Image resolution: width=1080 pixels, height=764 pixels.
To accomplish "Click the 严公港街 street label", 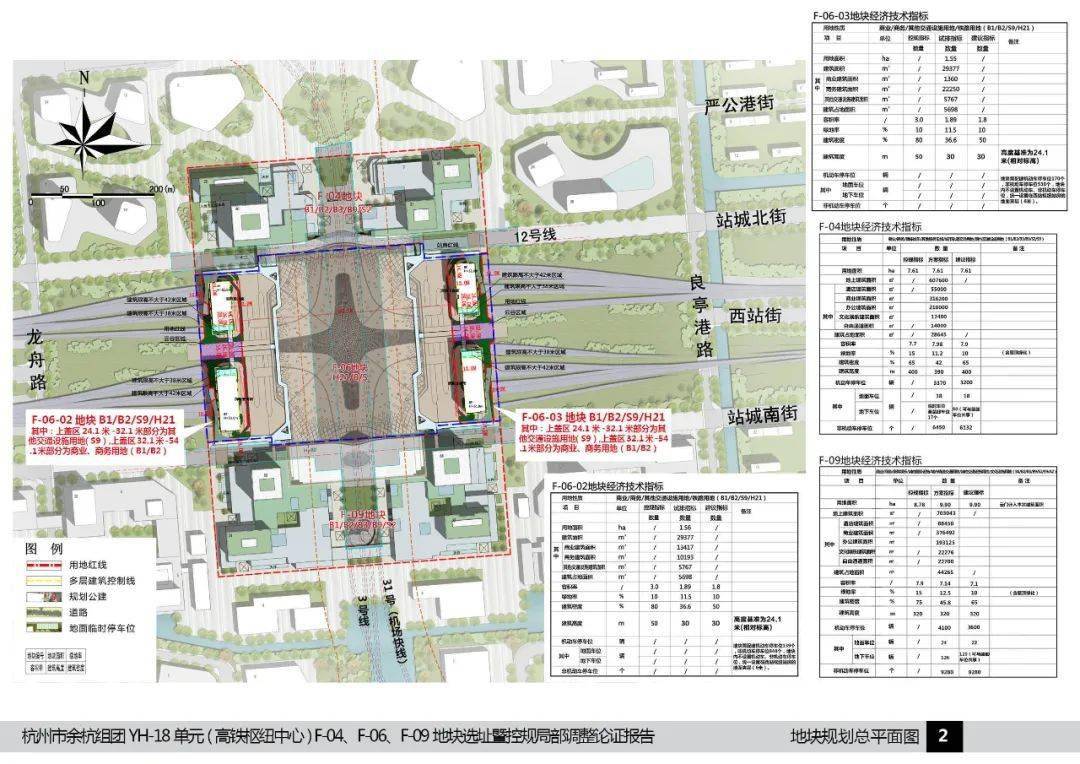I will [x=739, y=104].
